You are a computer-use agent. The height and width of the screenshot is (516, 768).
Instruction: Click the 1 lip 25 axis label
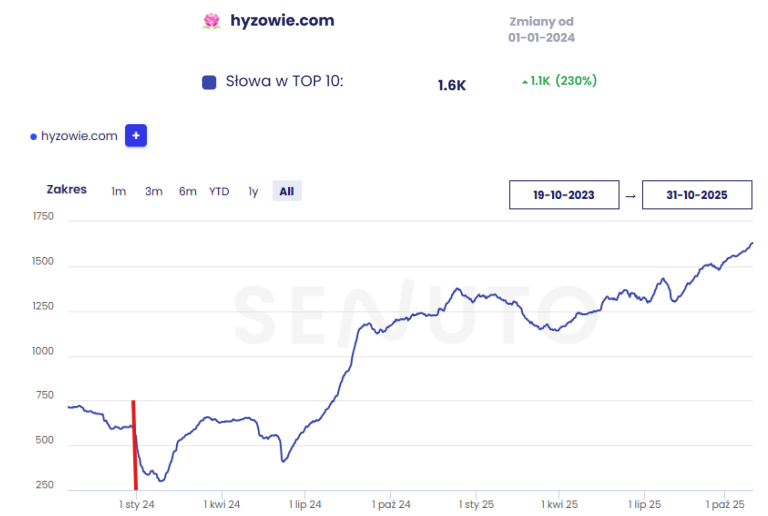point(645,504)
